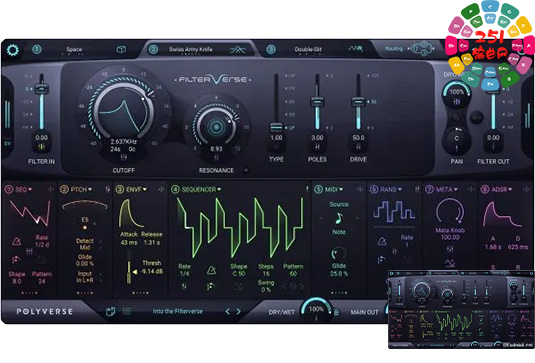Open the META modulator 7 type dropdown
Image resolution: width=535 pixels, height=363 pixels.
[x=446, y=189]
